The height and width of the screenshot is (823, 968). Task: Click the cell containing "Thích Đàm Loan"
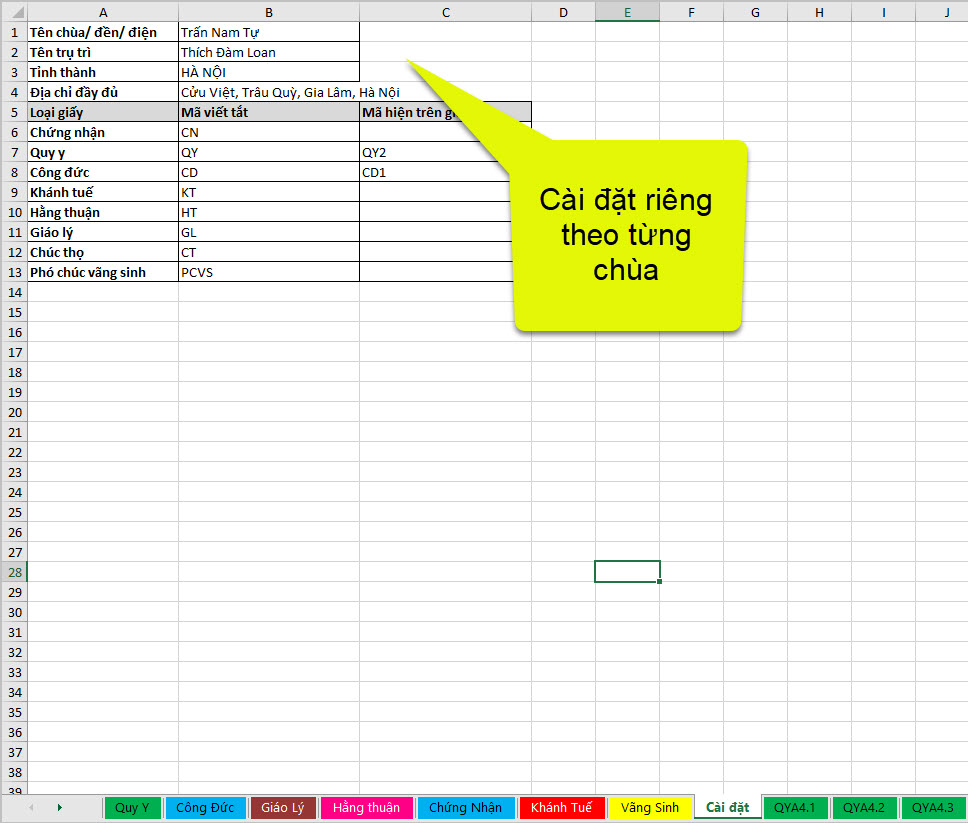coord(269,52)
